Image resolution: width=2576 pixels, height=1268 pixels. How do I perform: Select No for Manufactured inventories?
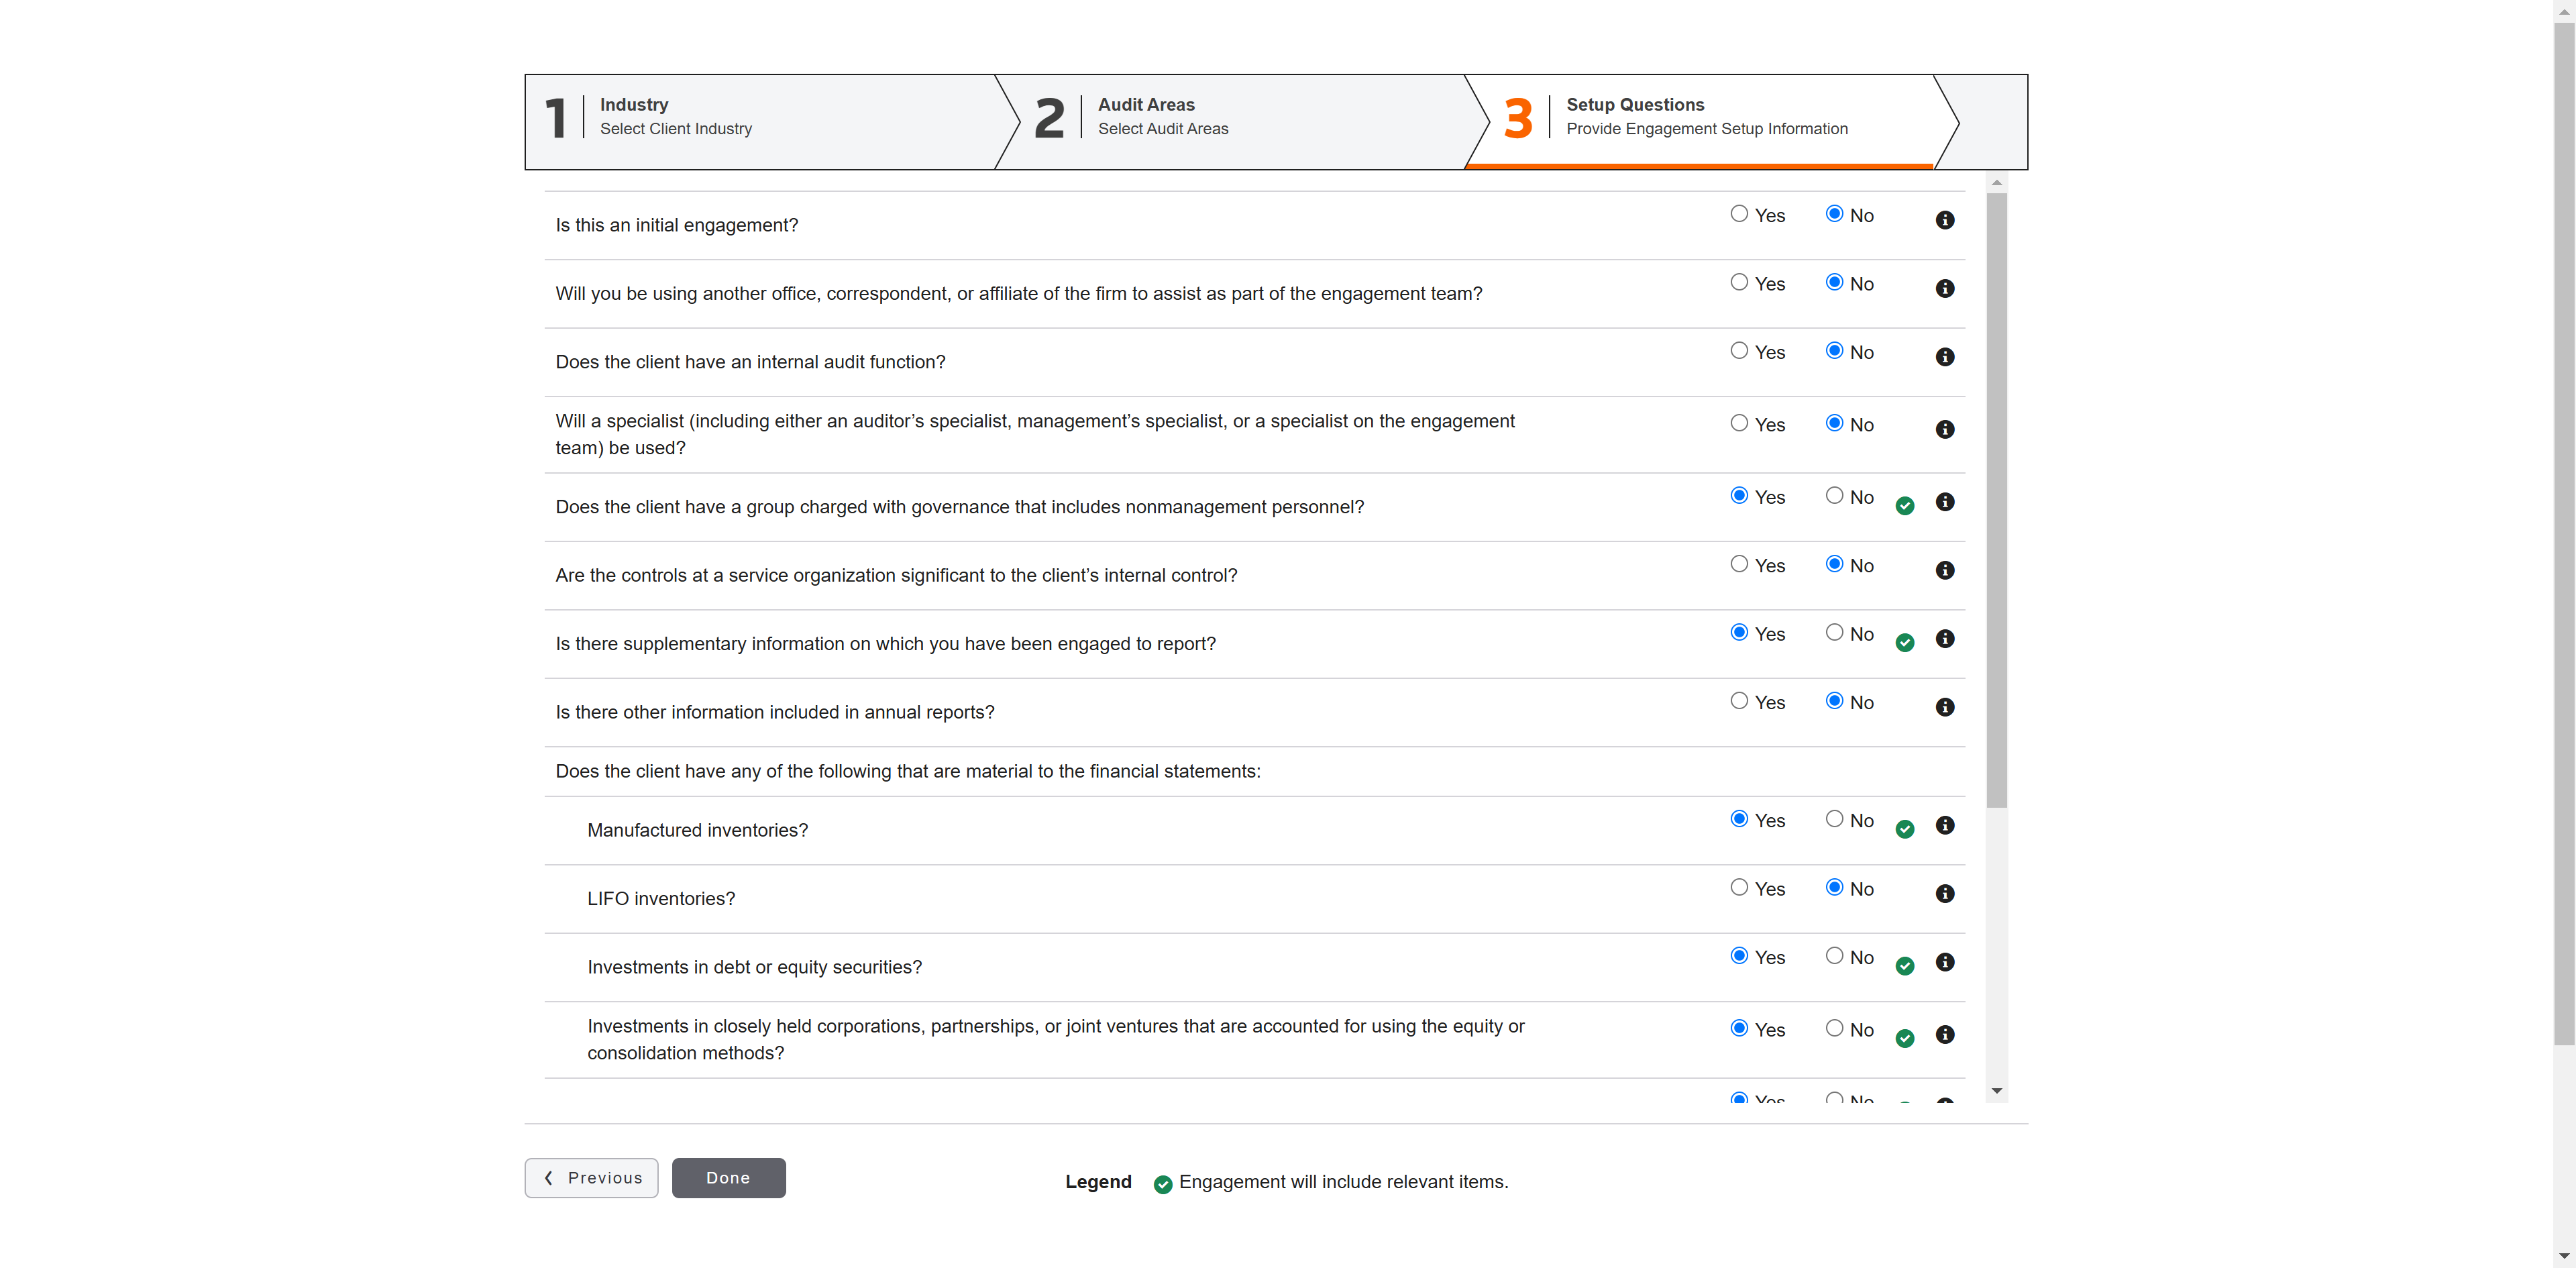(1834, 819)
